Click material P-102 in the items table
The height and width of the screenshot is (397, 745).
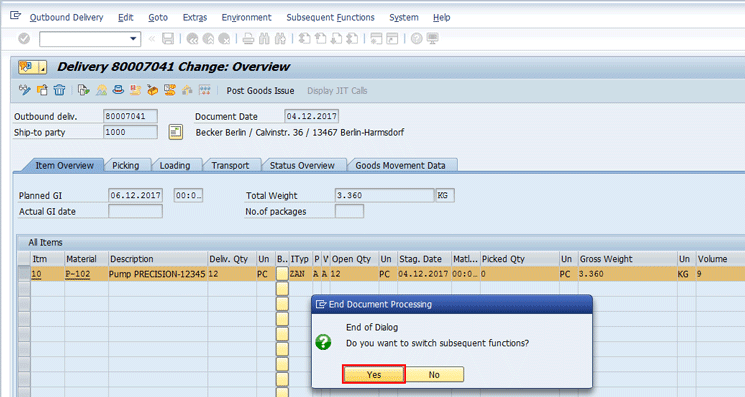pyautogui.click(x=77, y=274)
